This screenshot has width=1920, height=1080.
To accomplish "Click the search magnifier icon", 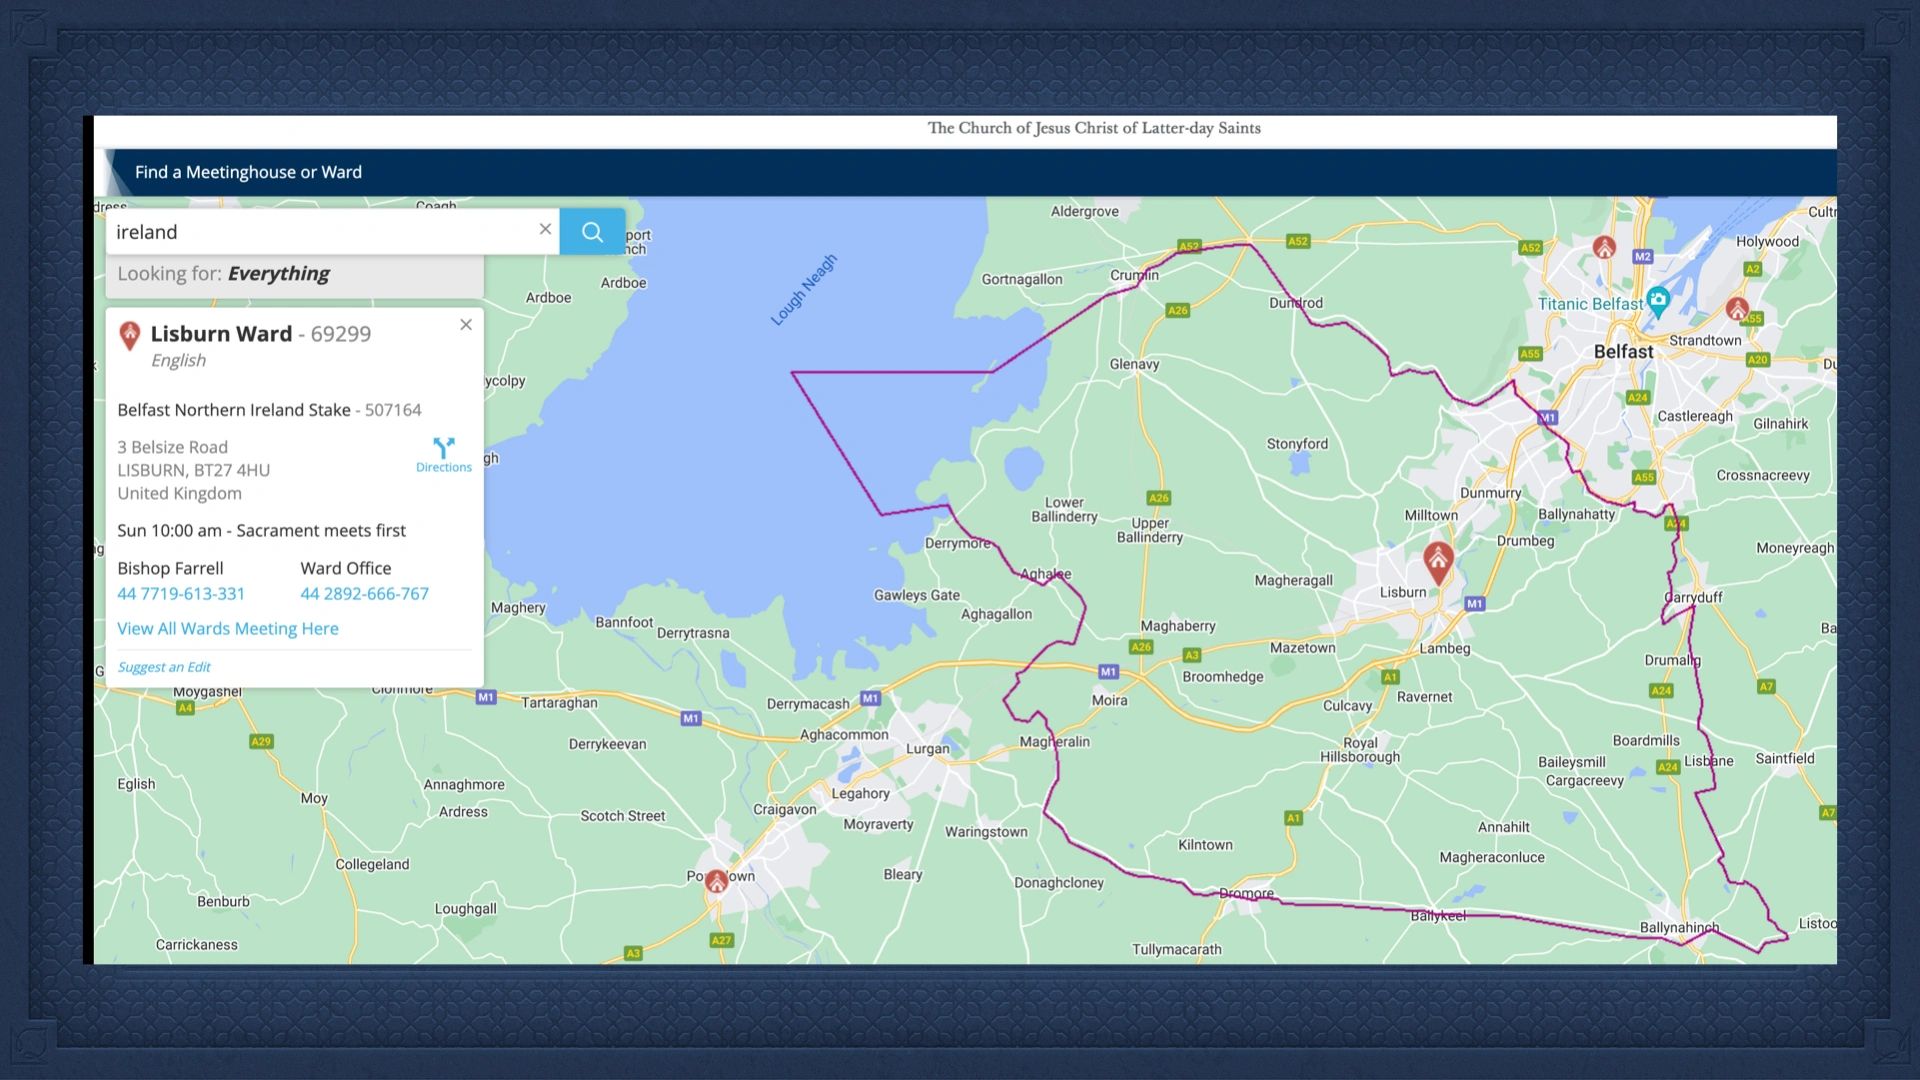I will [592, 231].
